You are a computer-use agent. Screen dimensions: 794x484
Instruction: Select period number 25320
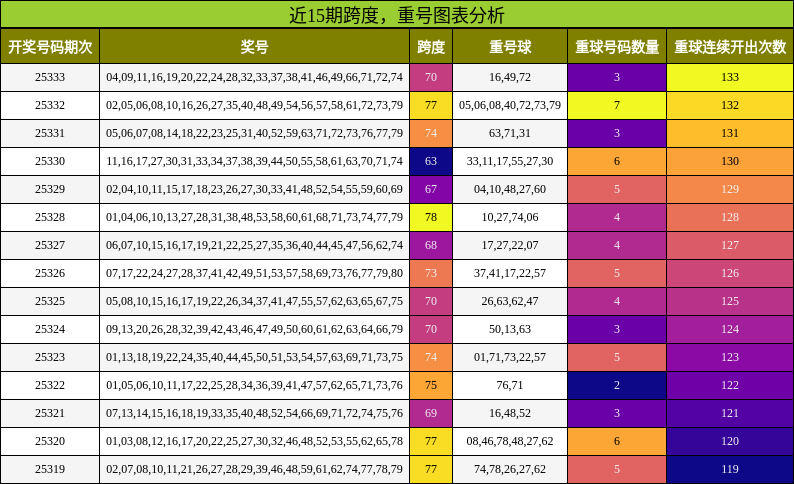[50, 441]
